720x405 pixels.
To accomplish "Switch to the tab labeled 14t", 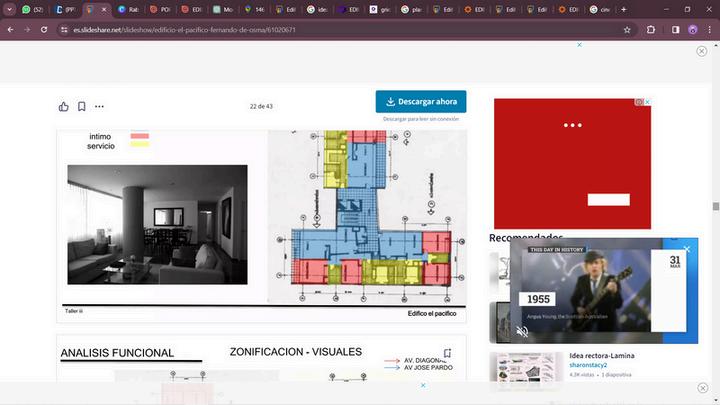I will point(254,9).
